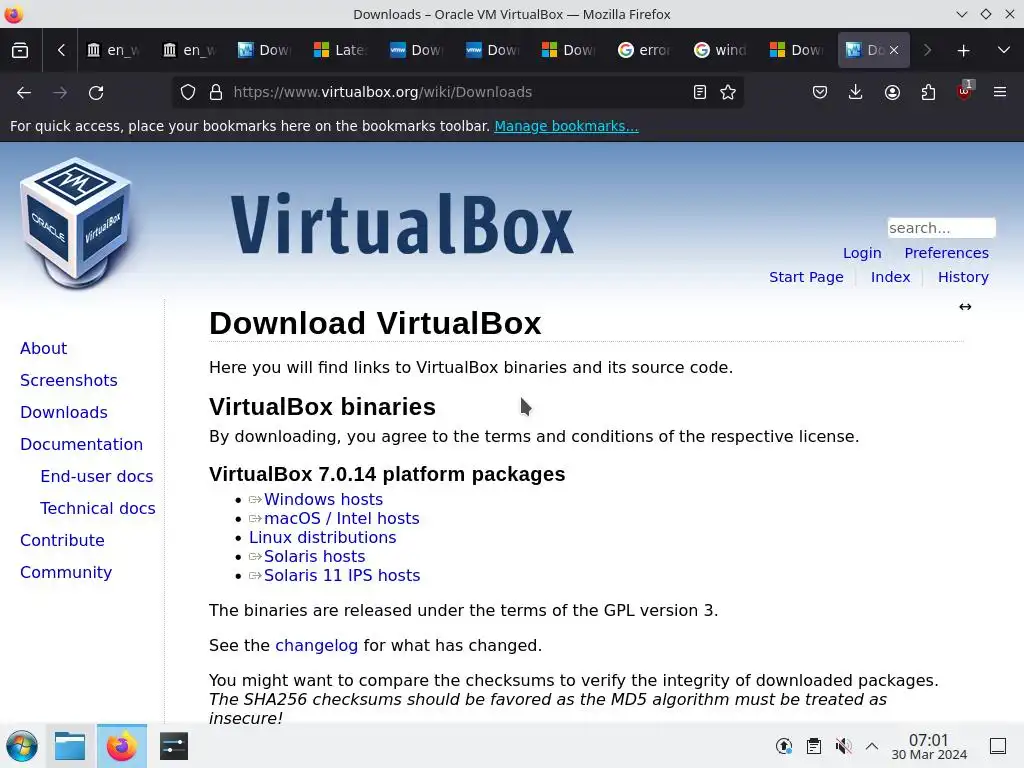1024x768 pixels.
Task: Open End-user docs sidebar link
Action: pyautogui.click(x=97, y=476)
